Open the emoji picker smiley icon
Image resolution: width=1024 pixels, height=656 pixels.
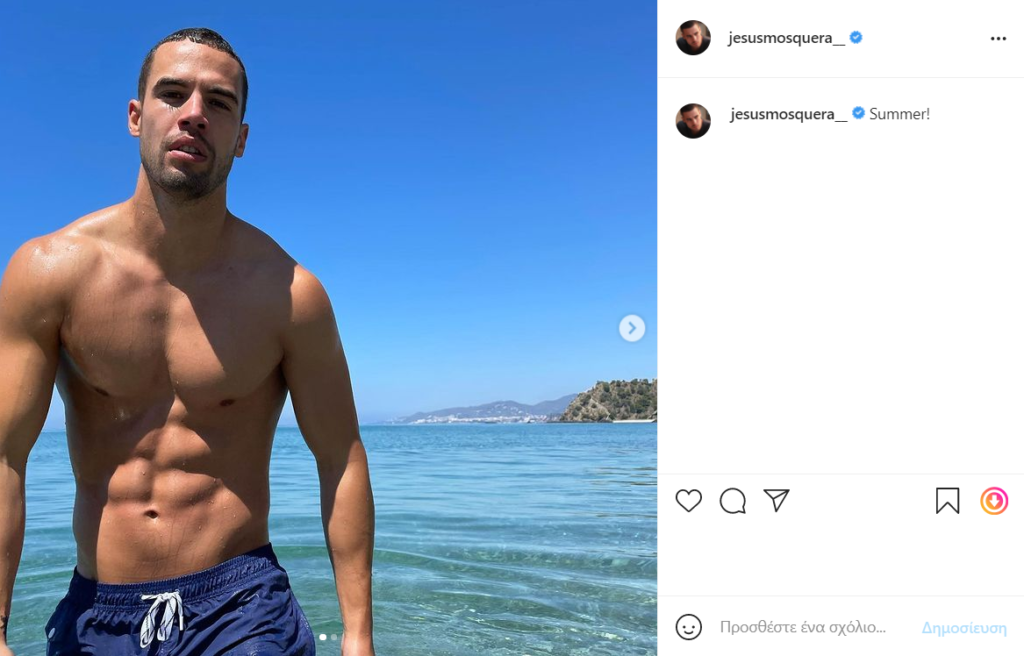[x=688, y=627]
